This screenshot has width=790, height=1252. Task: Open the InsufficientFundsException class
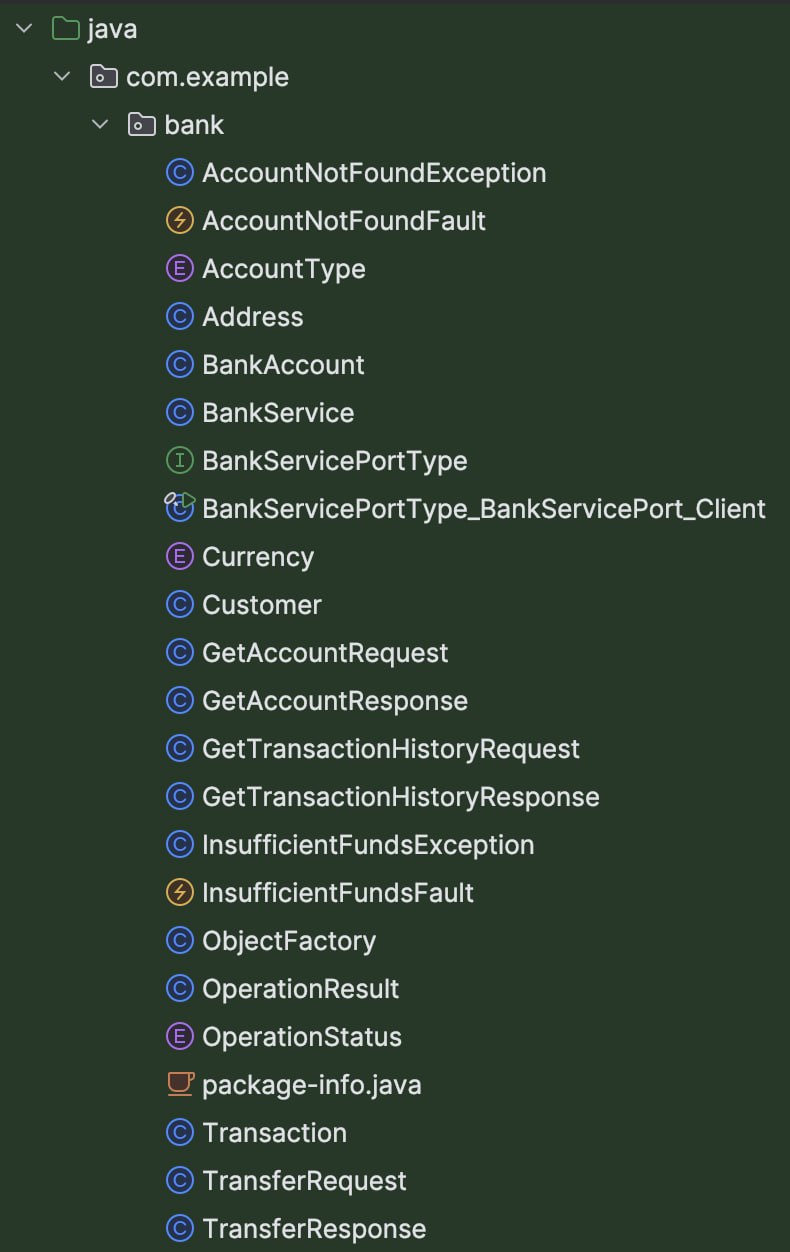pos(368,845)
